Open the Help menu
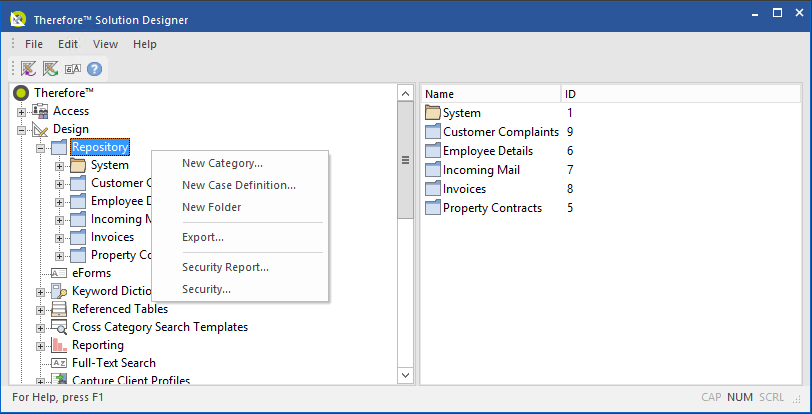This screenshot has width=812, height=414. [x=144, y=44]
